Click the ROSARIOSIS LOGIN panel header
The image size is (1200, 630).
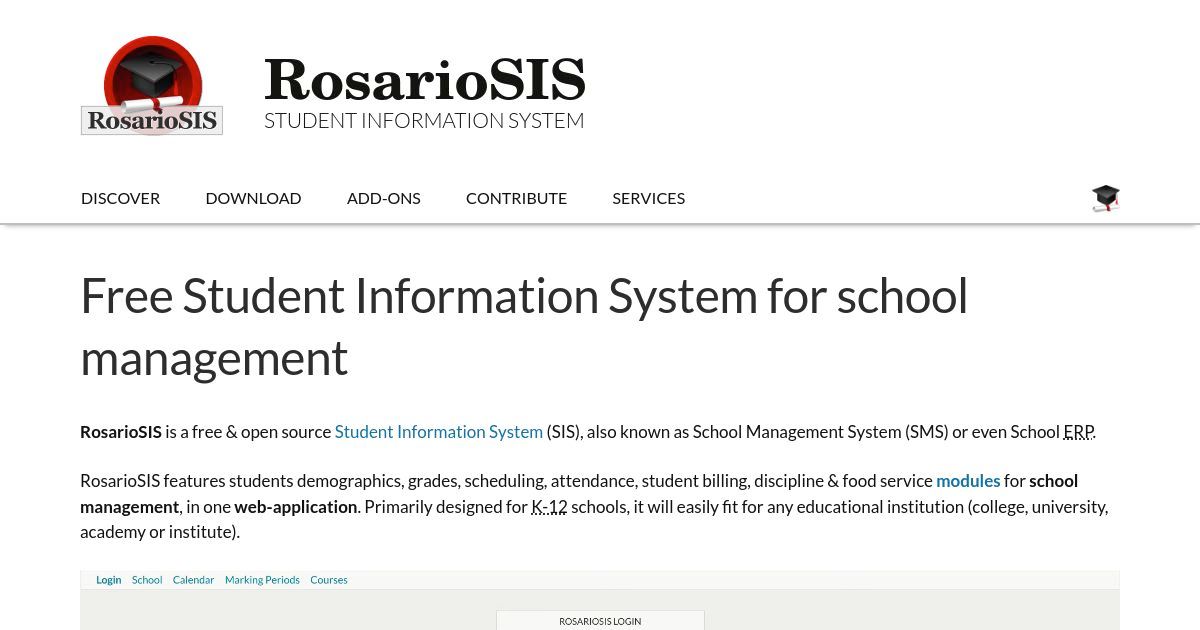click(600, 621)
